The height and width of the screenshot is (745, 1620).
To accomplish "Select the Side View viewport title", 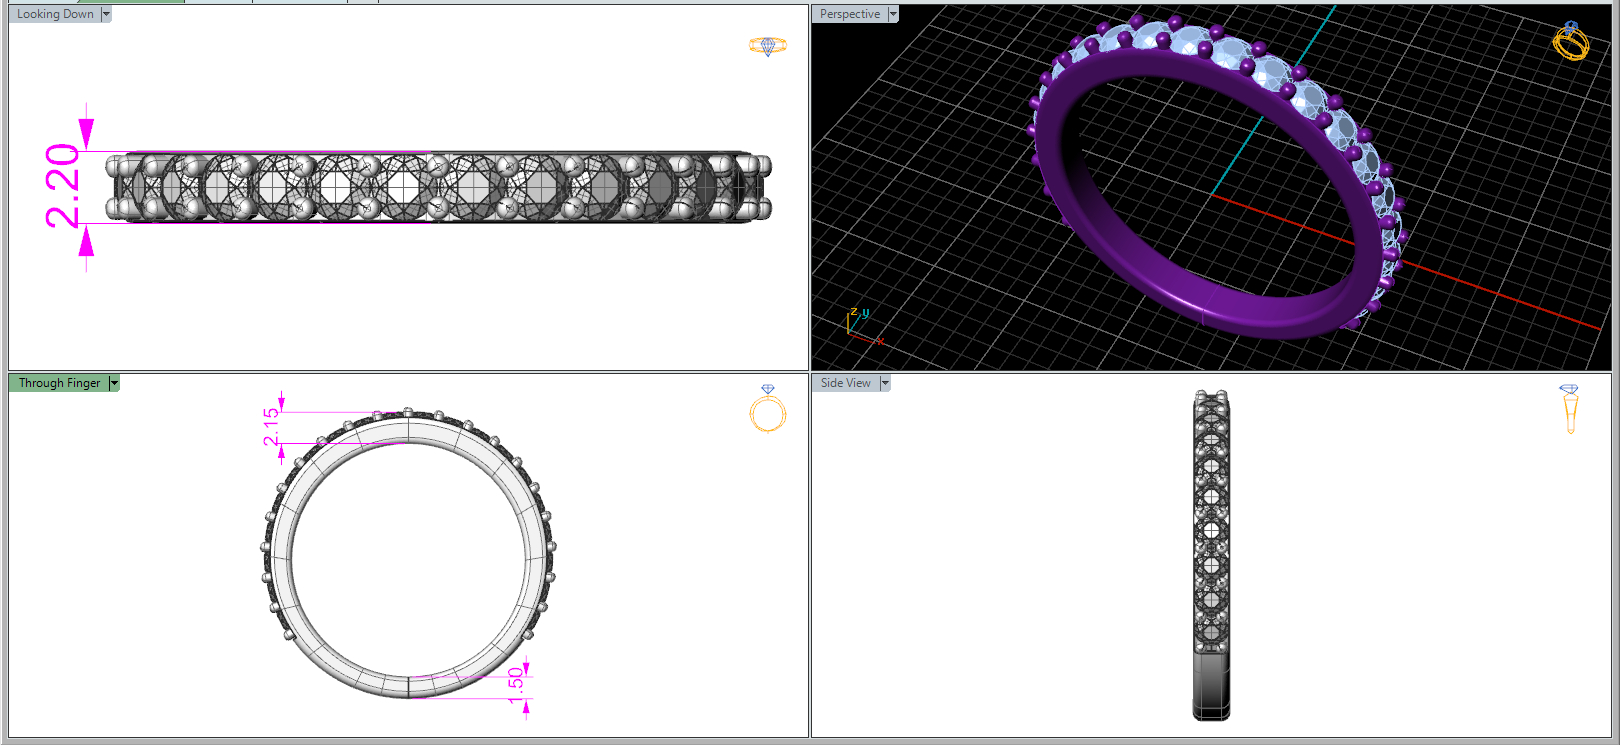I will 846,383.
